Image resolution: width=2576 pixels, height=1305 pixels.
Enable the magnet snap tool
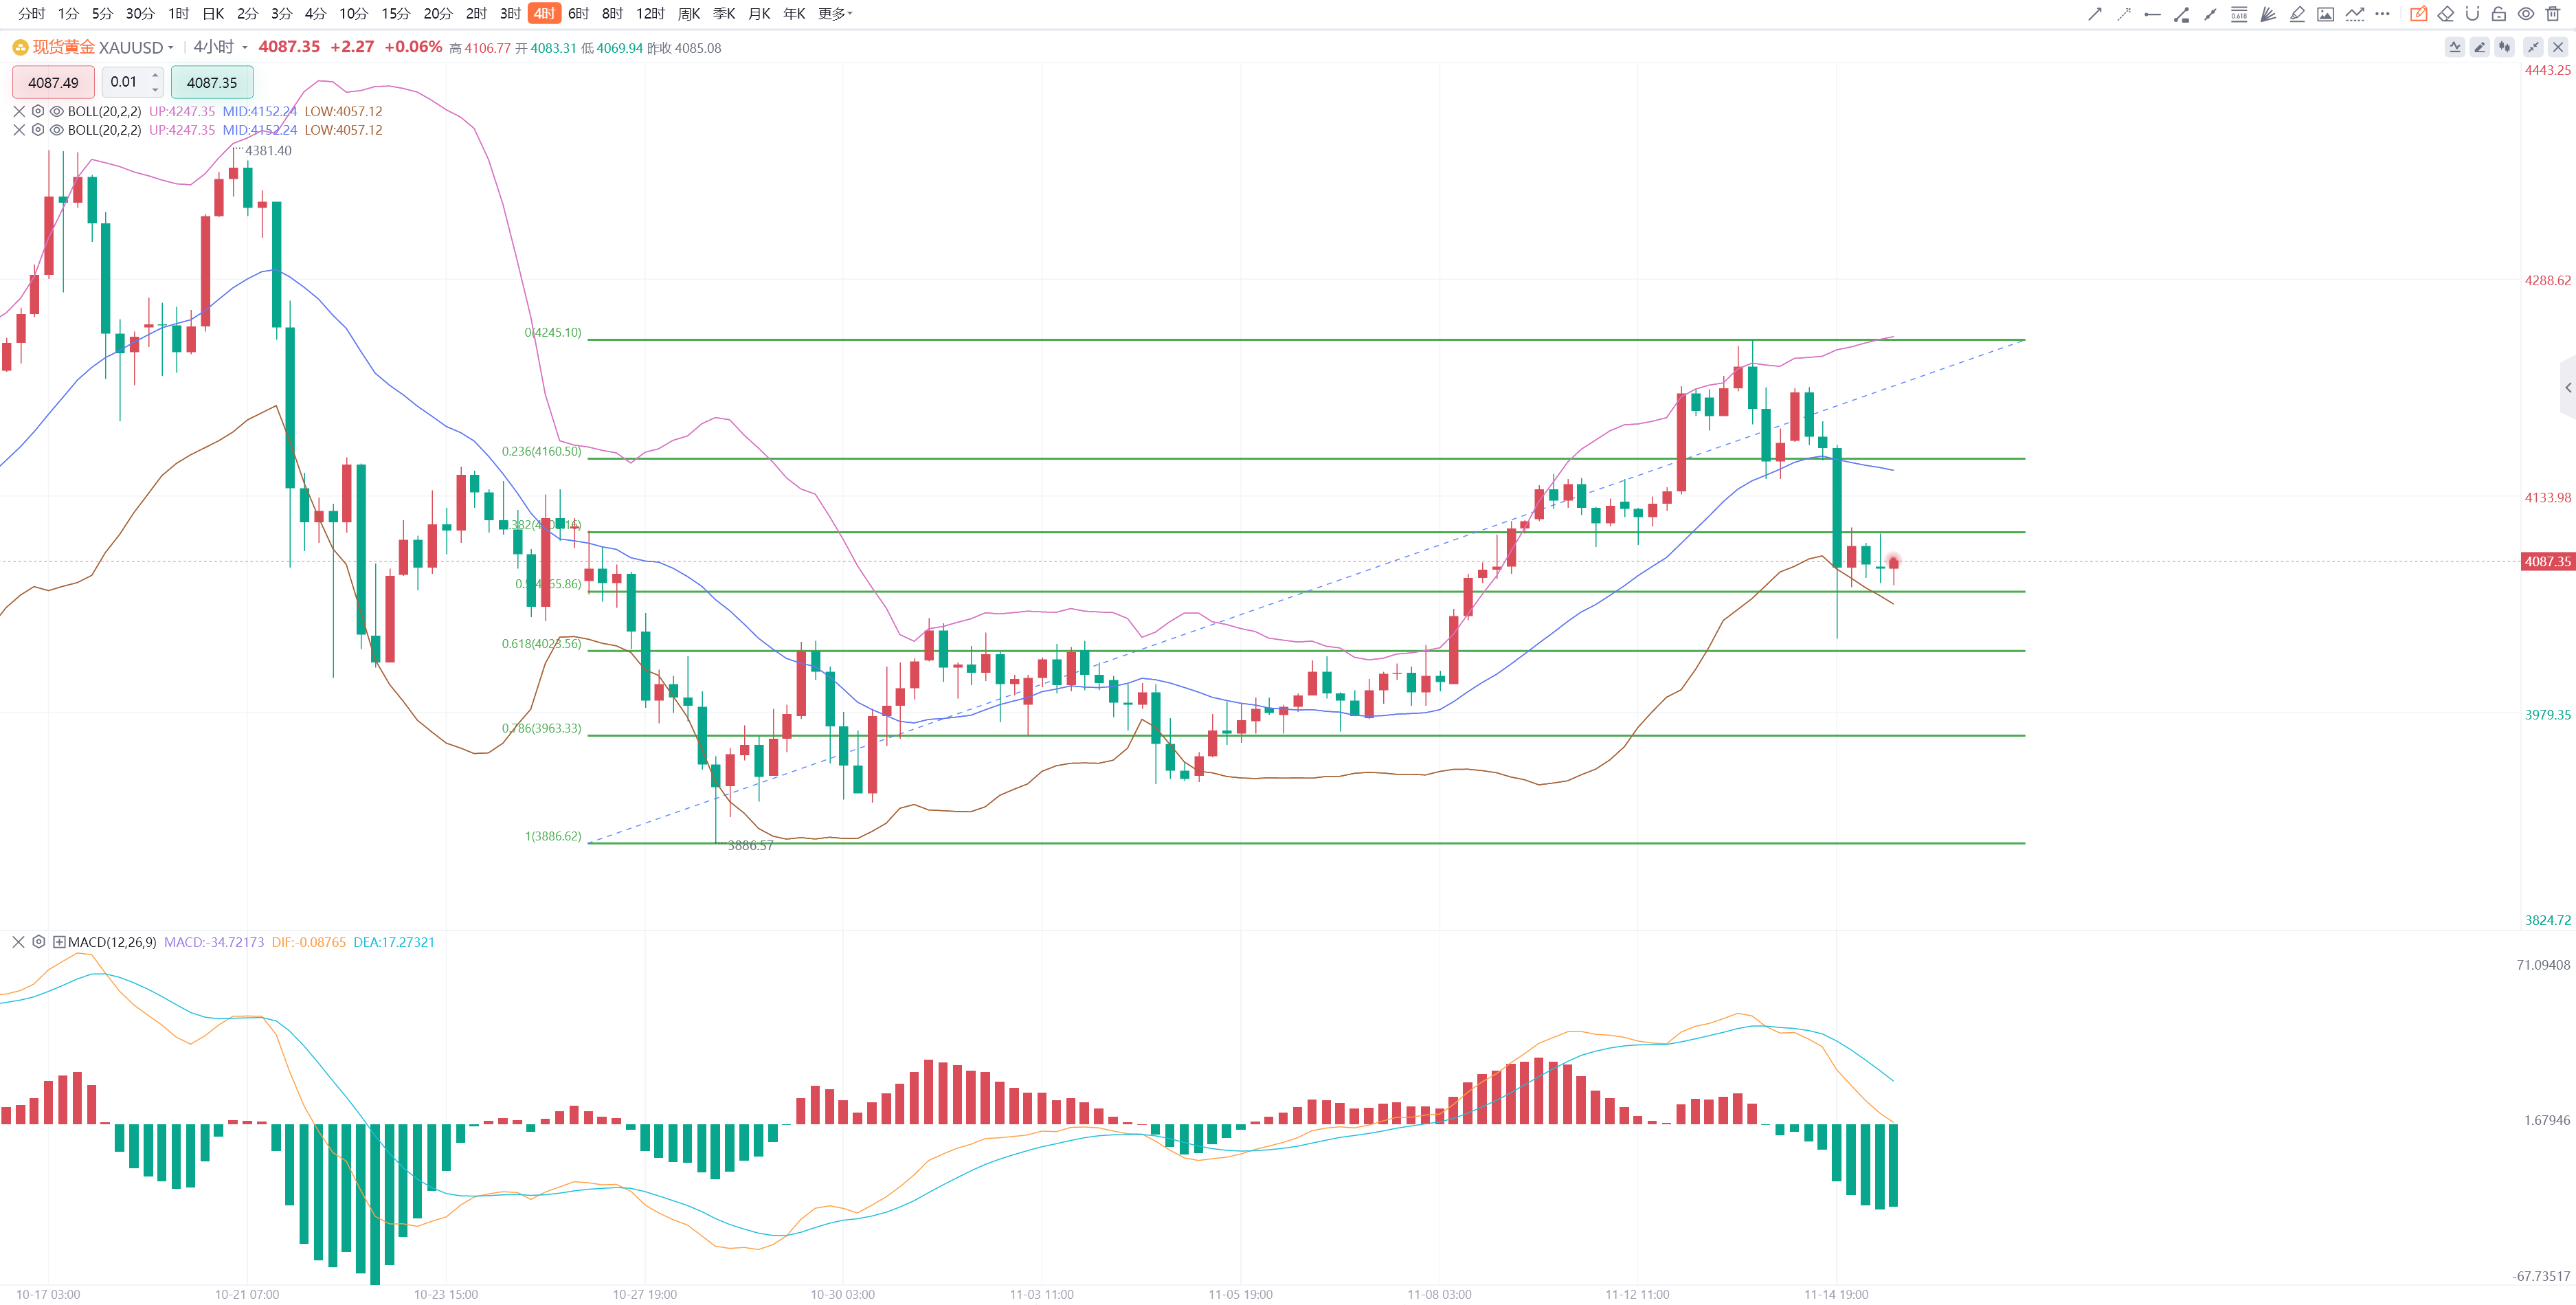(2472, 14)
